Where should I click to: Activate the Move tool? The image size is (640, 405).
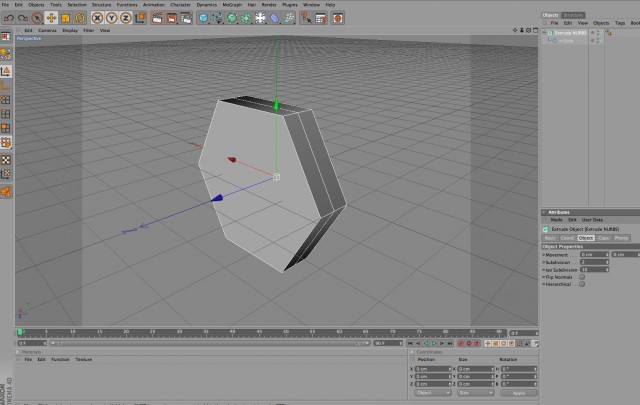(x=51, y=18)
